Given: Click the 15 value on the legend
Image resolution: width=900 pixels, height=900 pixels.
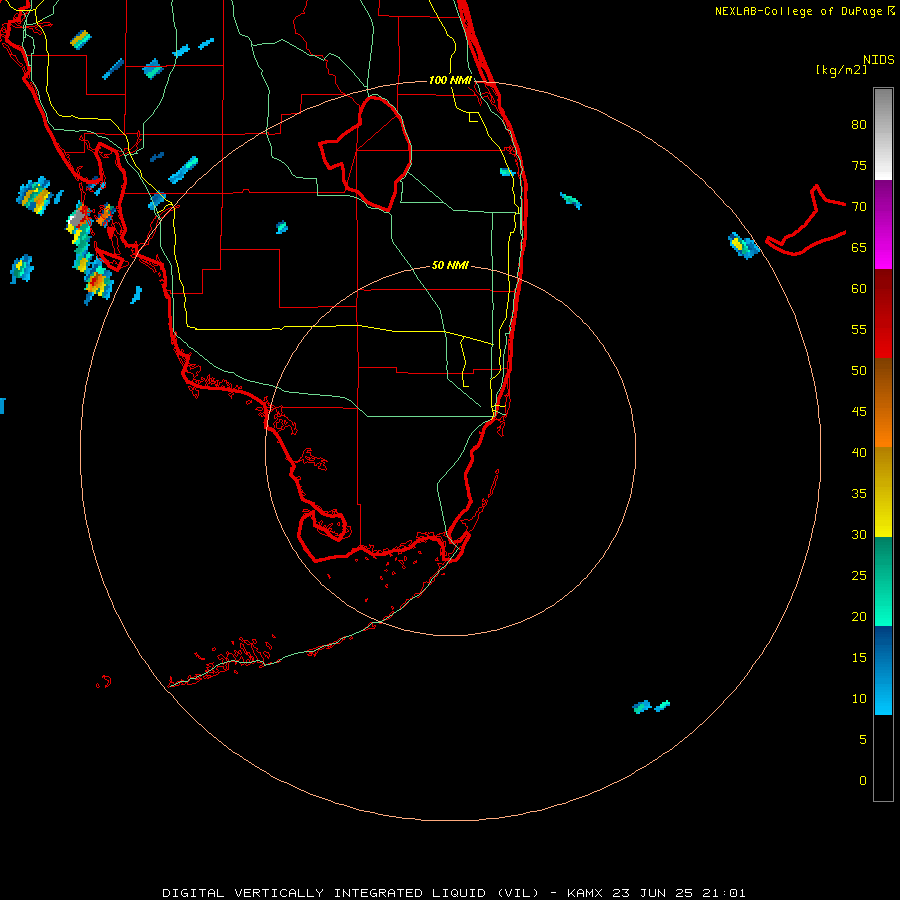Looking at the screenshot, I should 859,658.
